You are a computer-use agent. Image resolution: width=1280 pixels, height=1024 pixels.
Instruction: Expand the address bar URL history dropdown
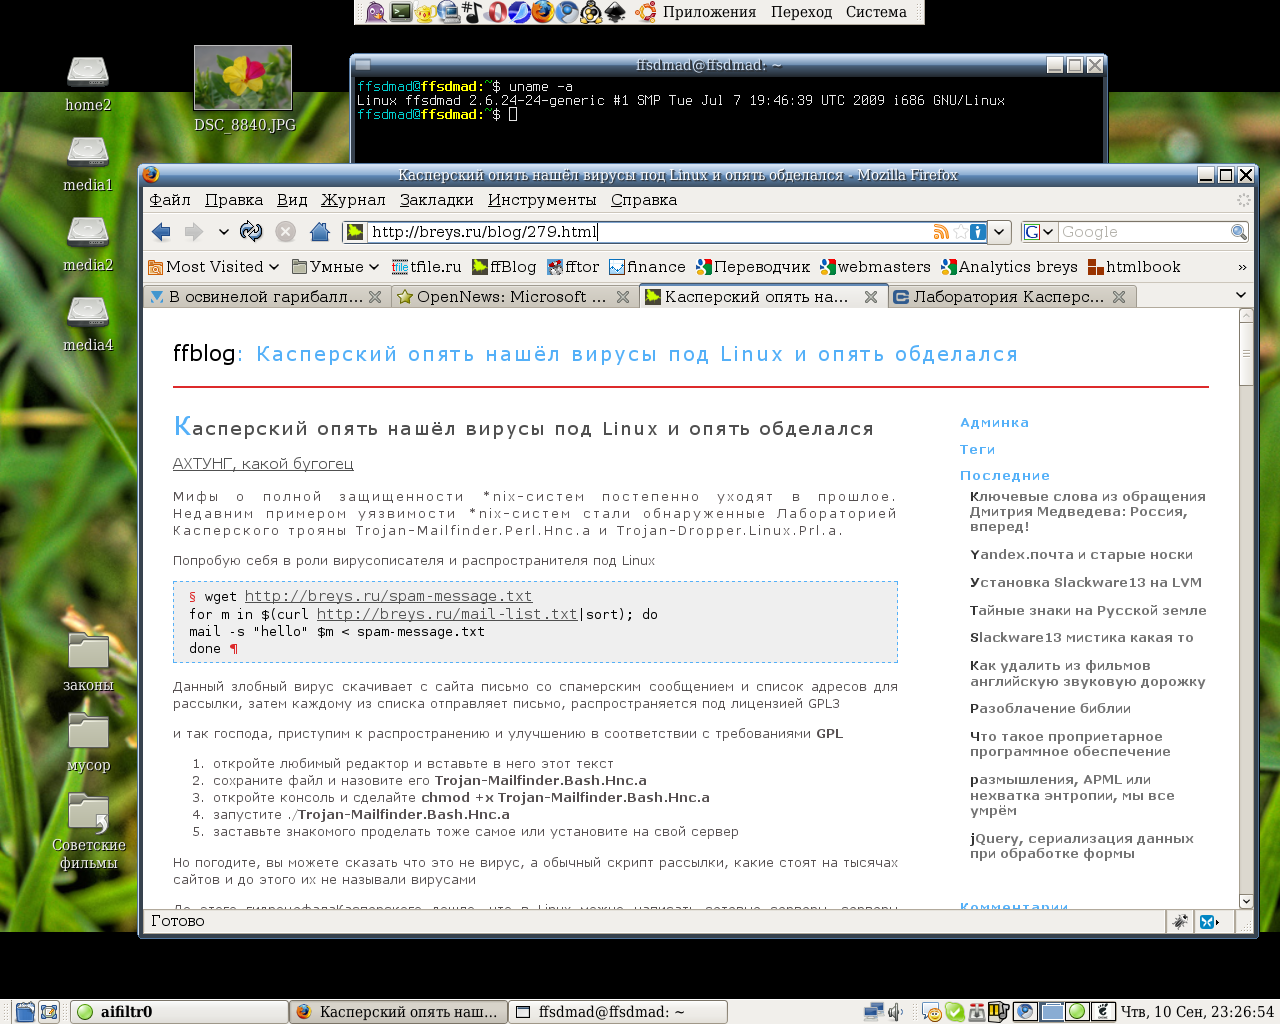[1000, 232]
